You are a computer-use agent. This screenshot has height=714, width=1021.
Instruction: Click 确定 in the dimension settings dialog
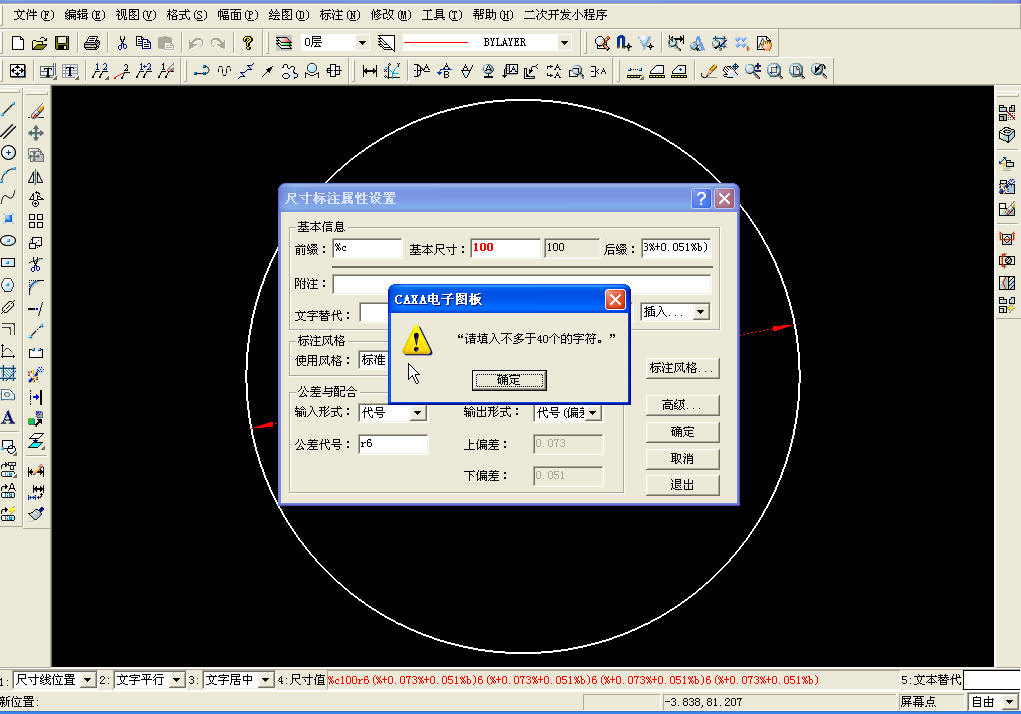tap(682, 432)
